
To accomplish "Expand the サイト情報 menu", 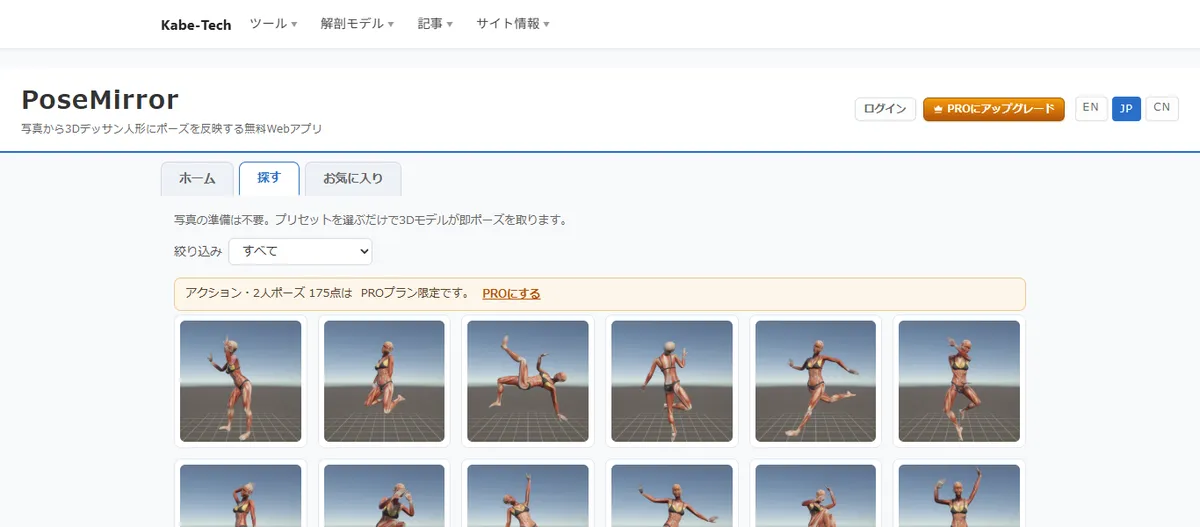I will pos(512,24).
